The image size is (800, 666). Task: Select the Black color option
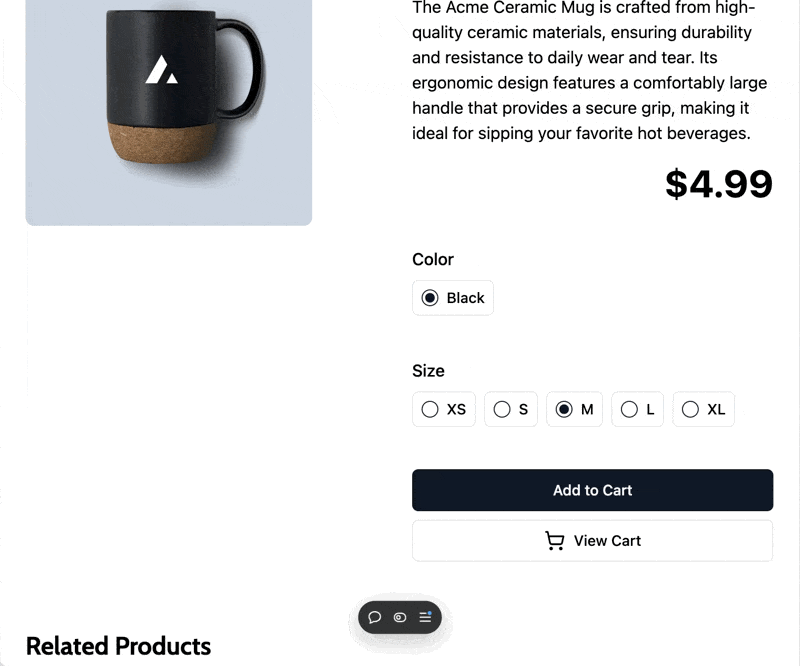[453, 298]
